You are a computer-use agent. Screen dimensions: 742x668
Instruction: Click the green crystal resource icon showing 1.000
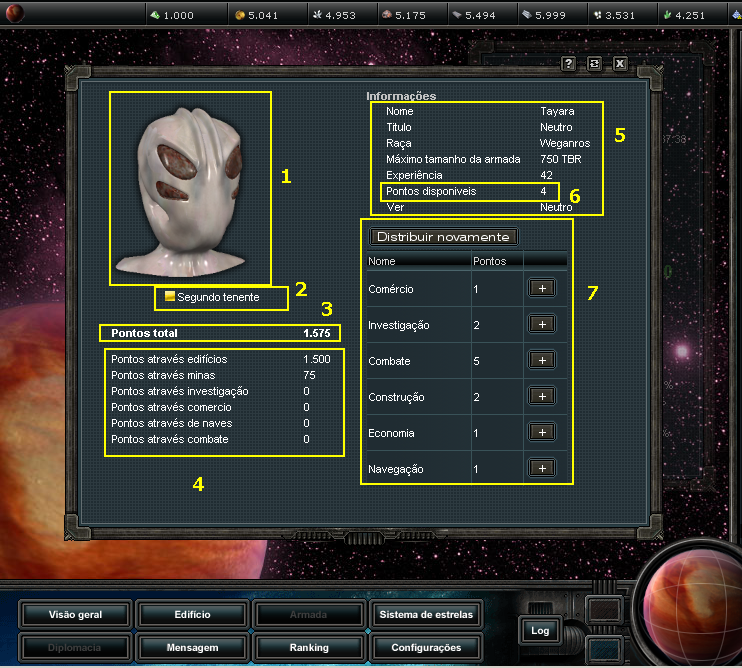coord(155,15)
